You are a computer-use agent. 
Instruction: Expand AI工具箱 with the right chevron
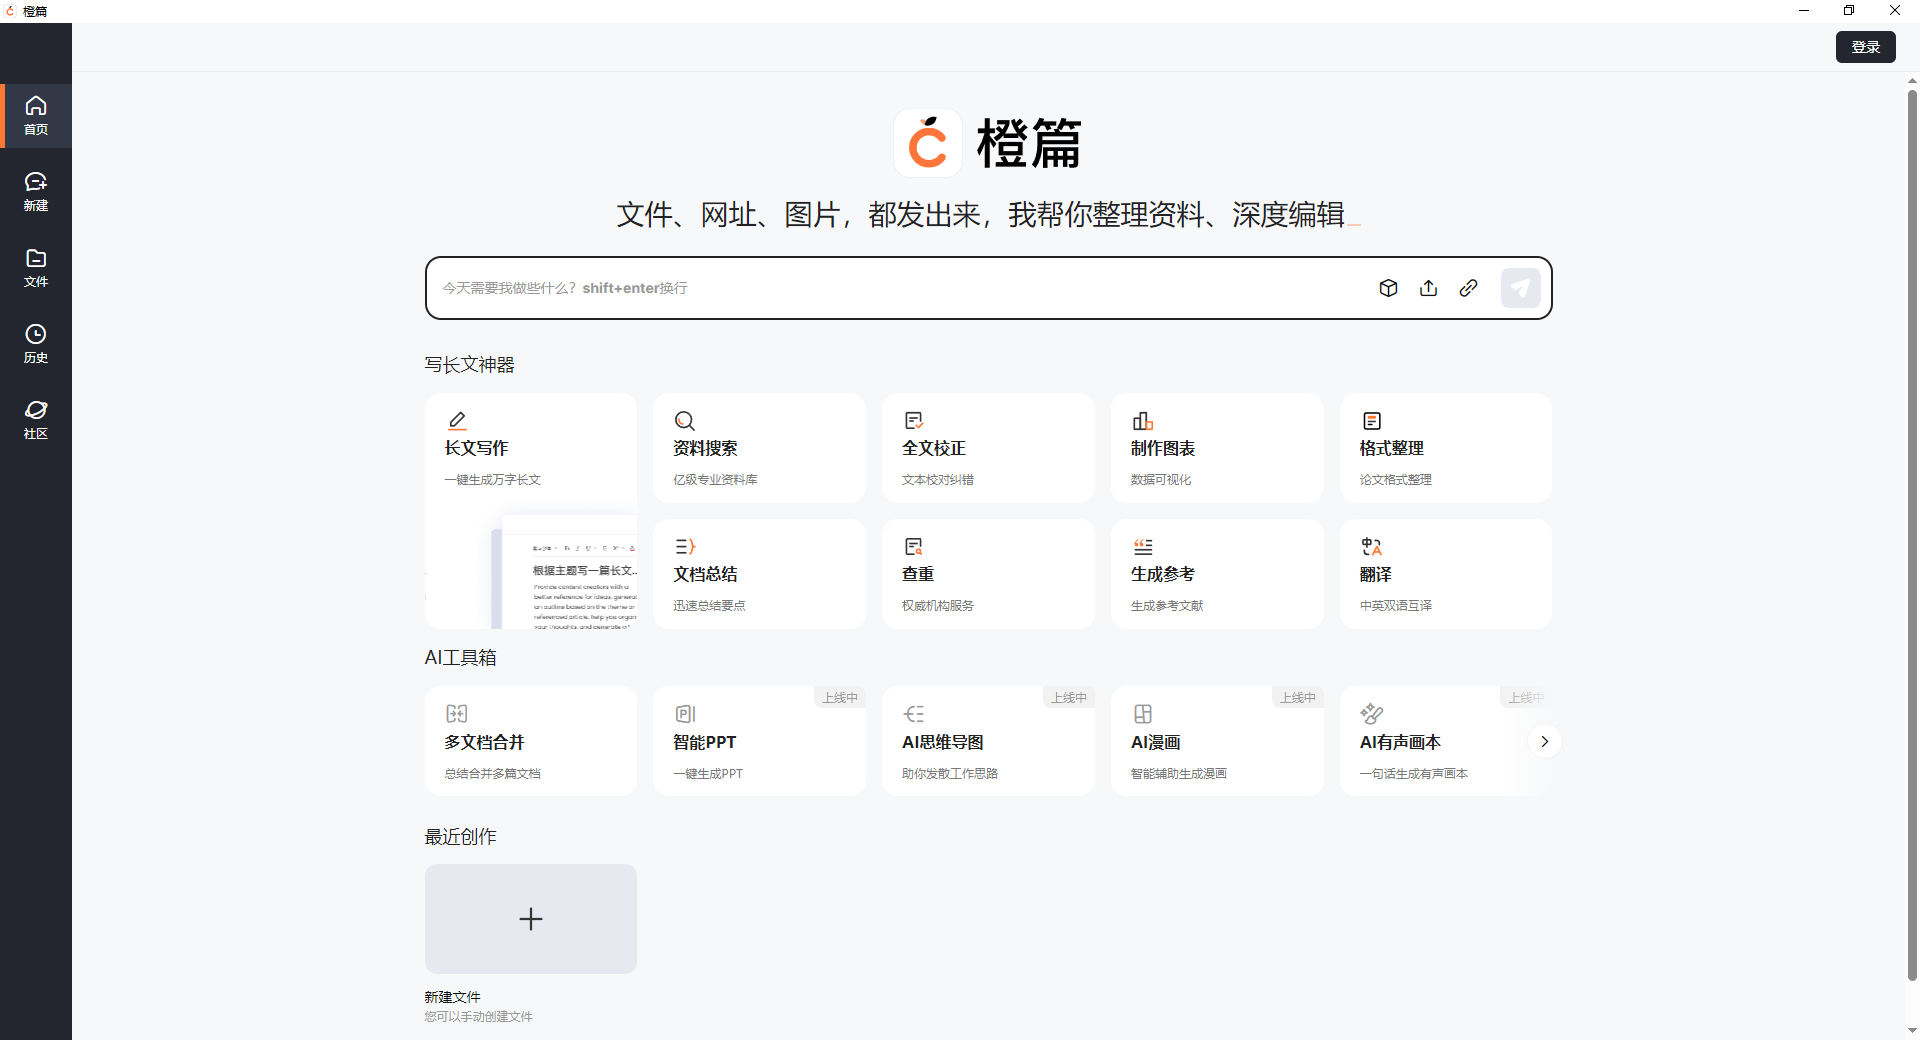[1545, 741]
